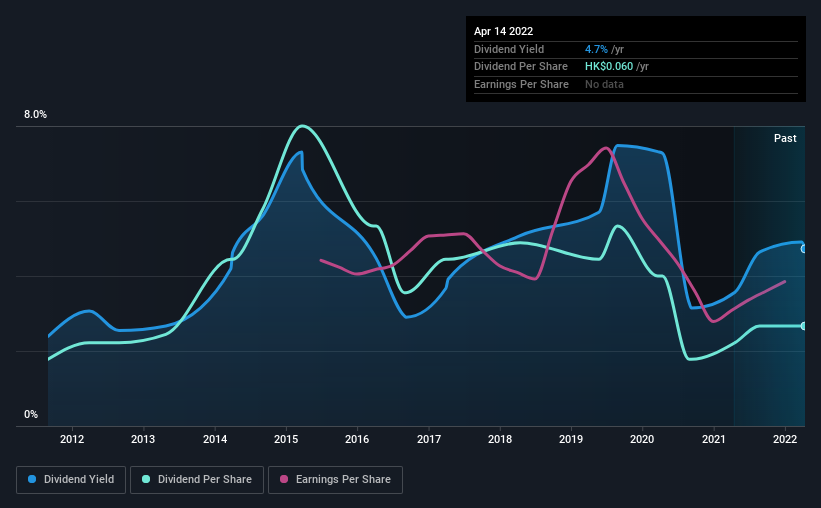Click the pink Earnings Per Share legend dot
This screenshot has width=821, height=508.
(x=284, y=479)
